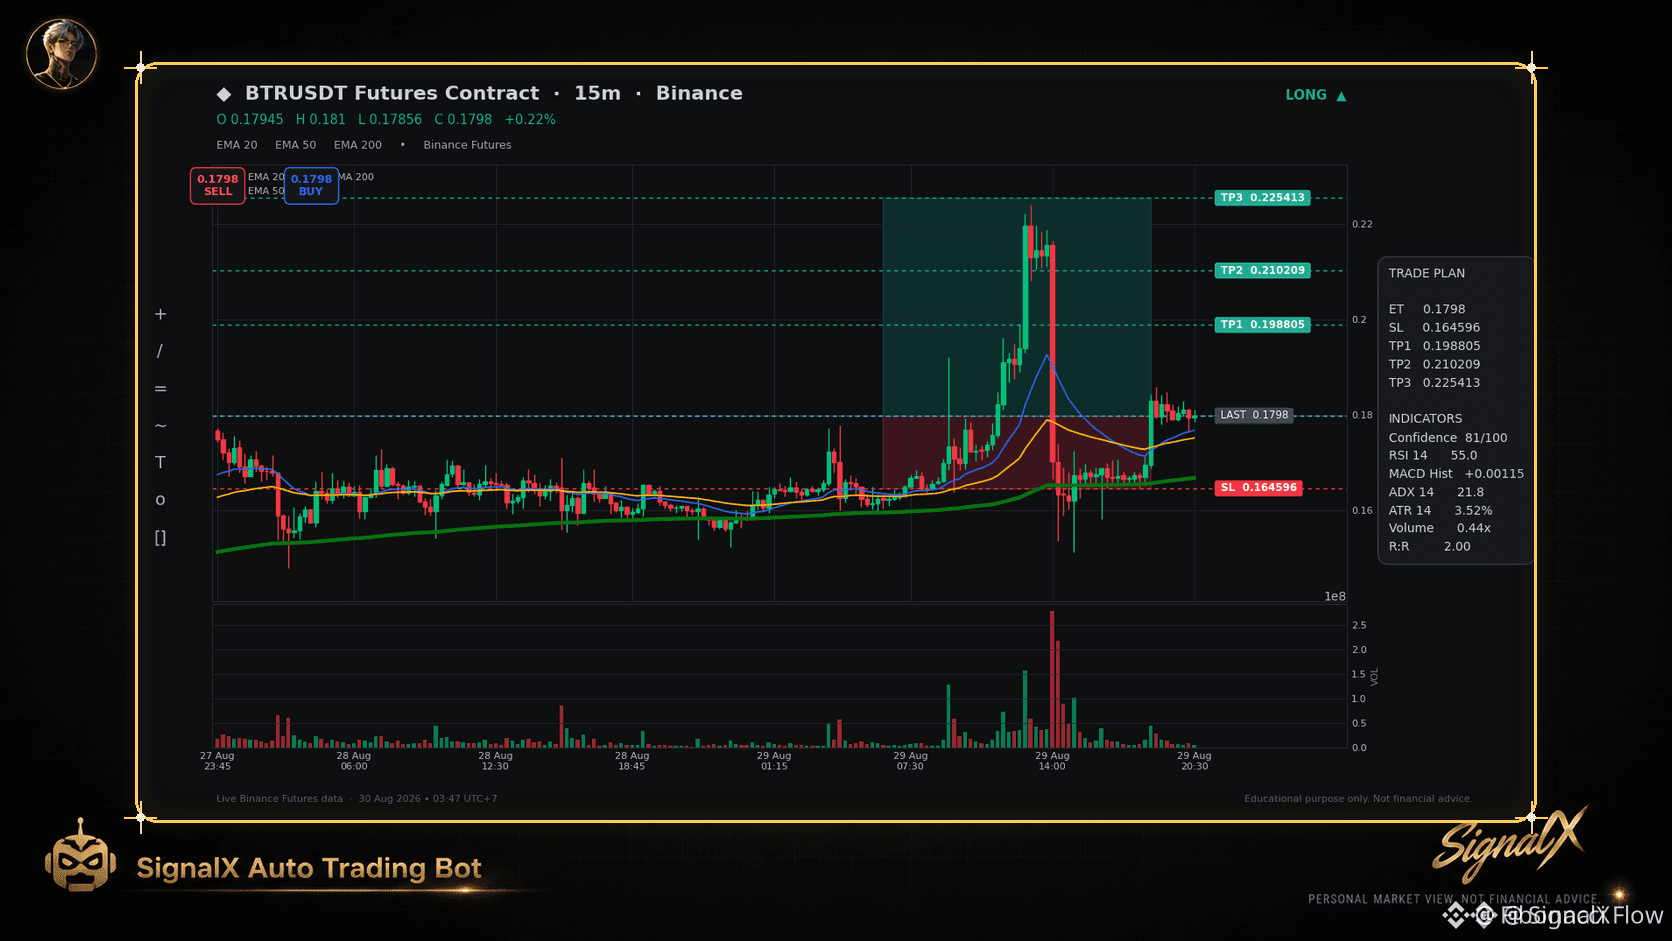Click the MACD Hist +0.00115 row

(1456, 474)
